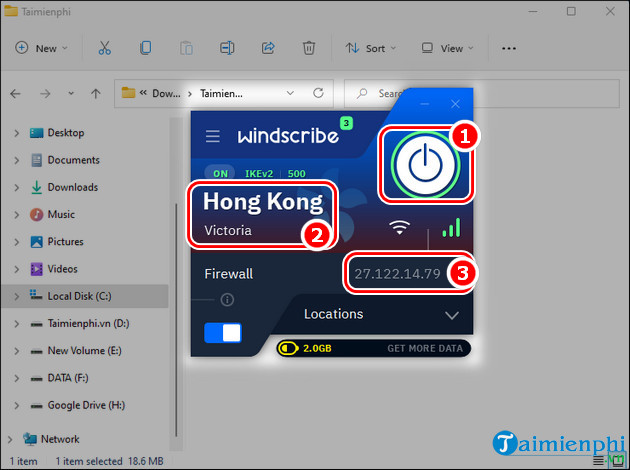Viewport: 630px width, 470px height.
Task: Minimize the Windscribe window
Action: (x=425, y=104)
